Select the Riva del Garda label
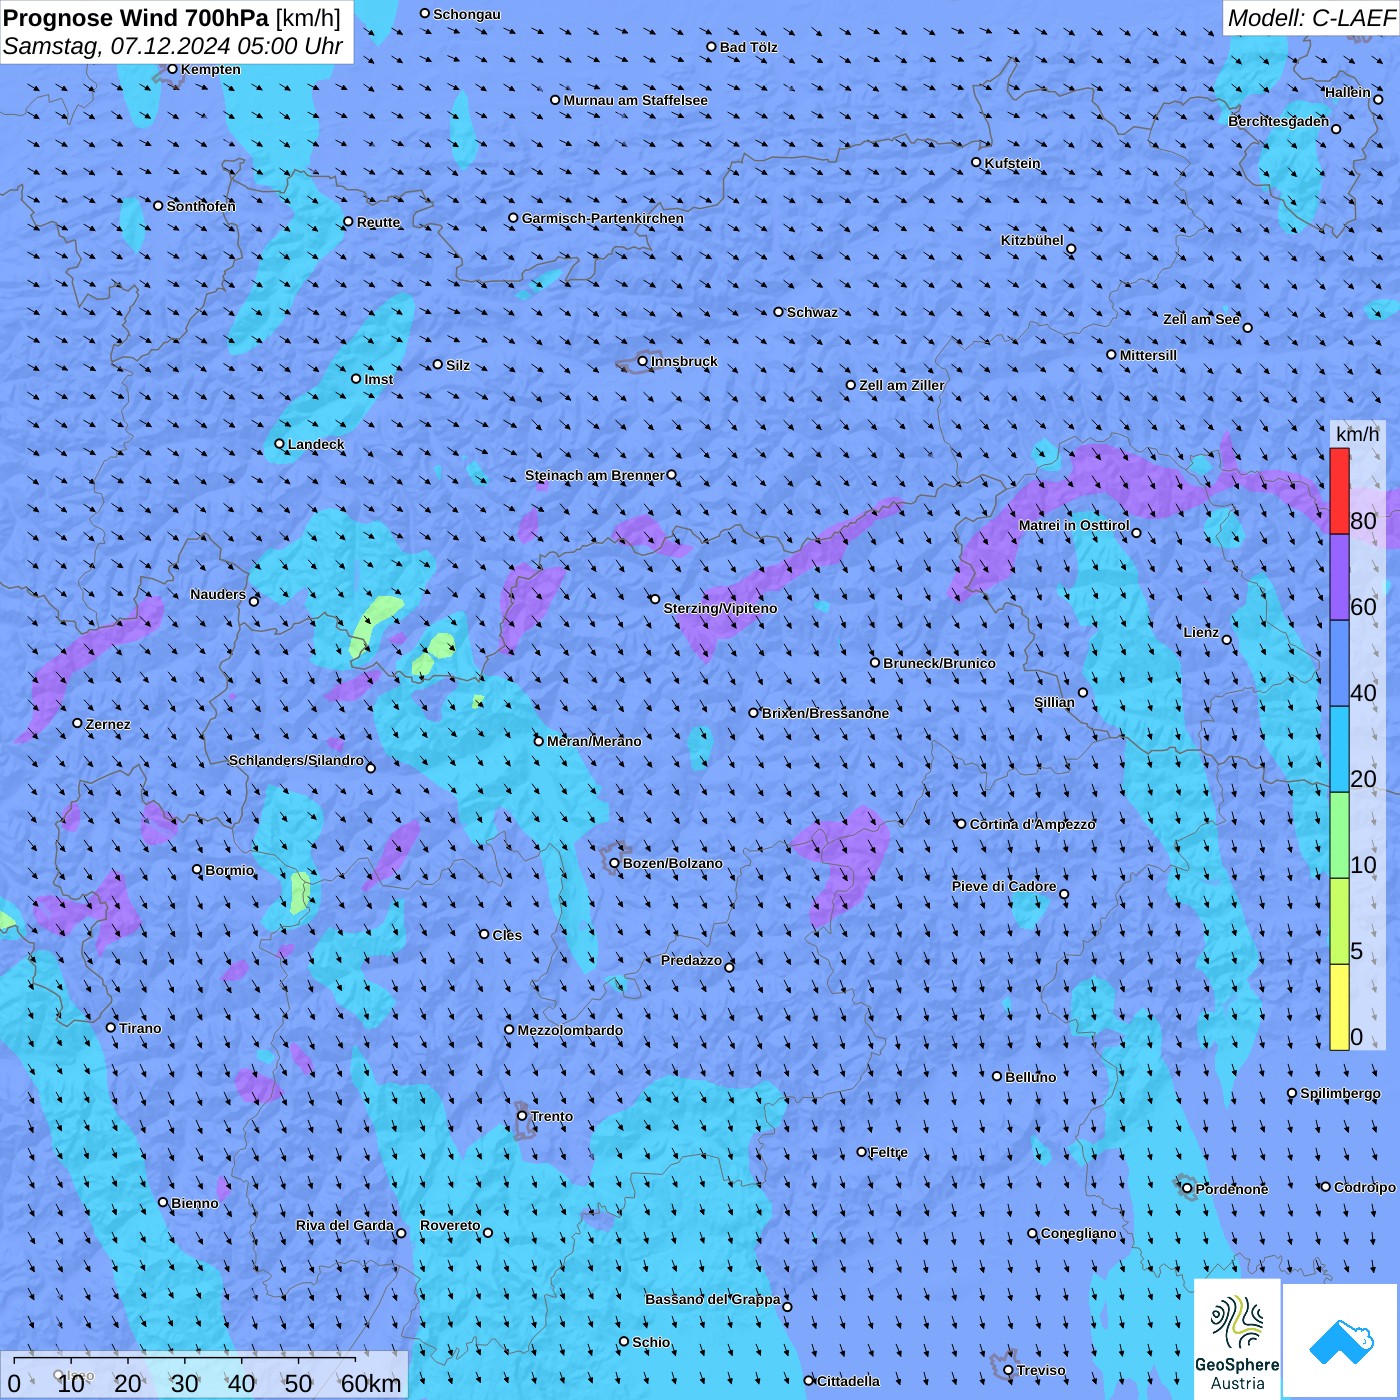The height and width of the screenshot is (1400, 1400). click(x=344, y=1225)
